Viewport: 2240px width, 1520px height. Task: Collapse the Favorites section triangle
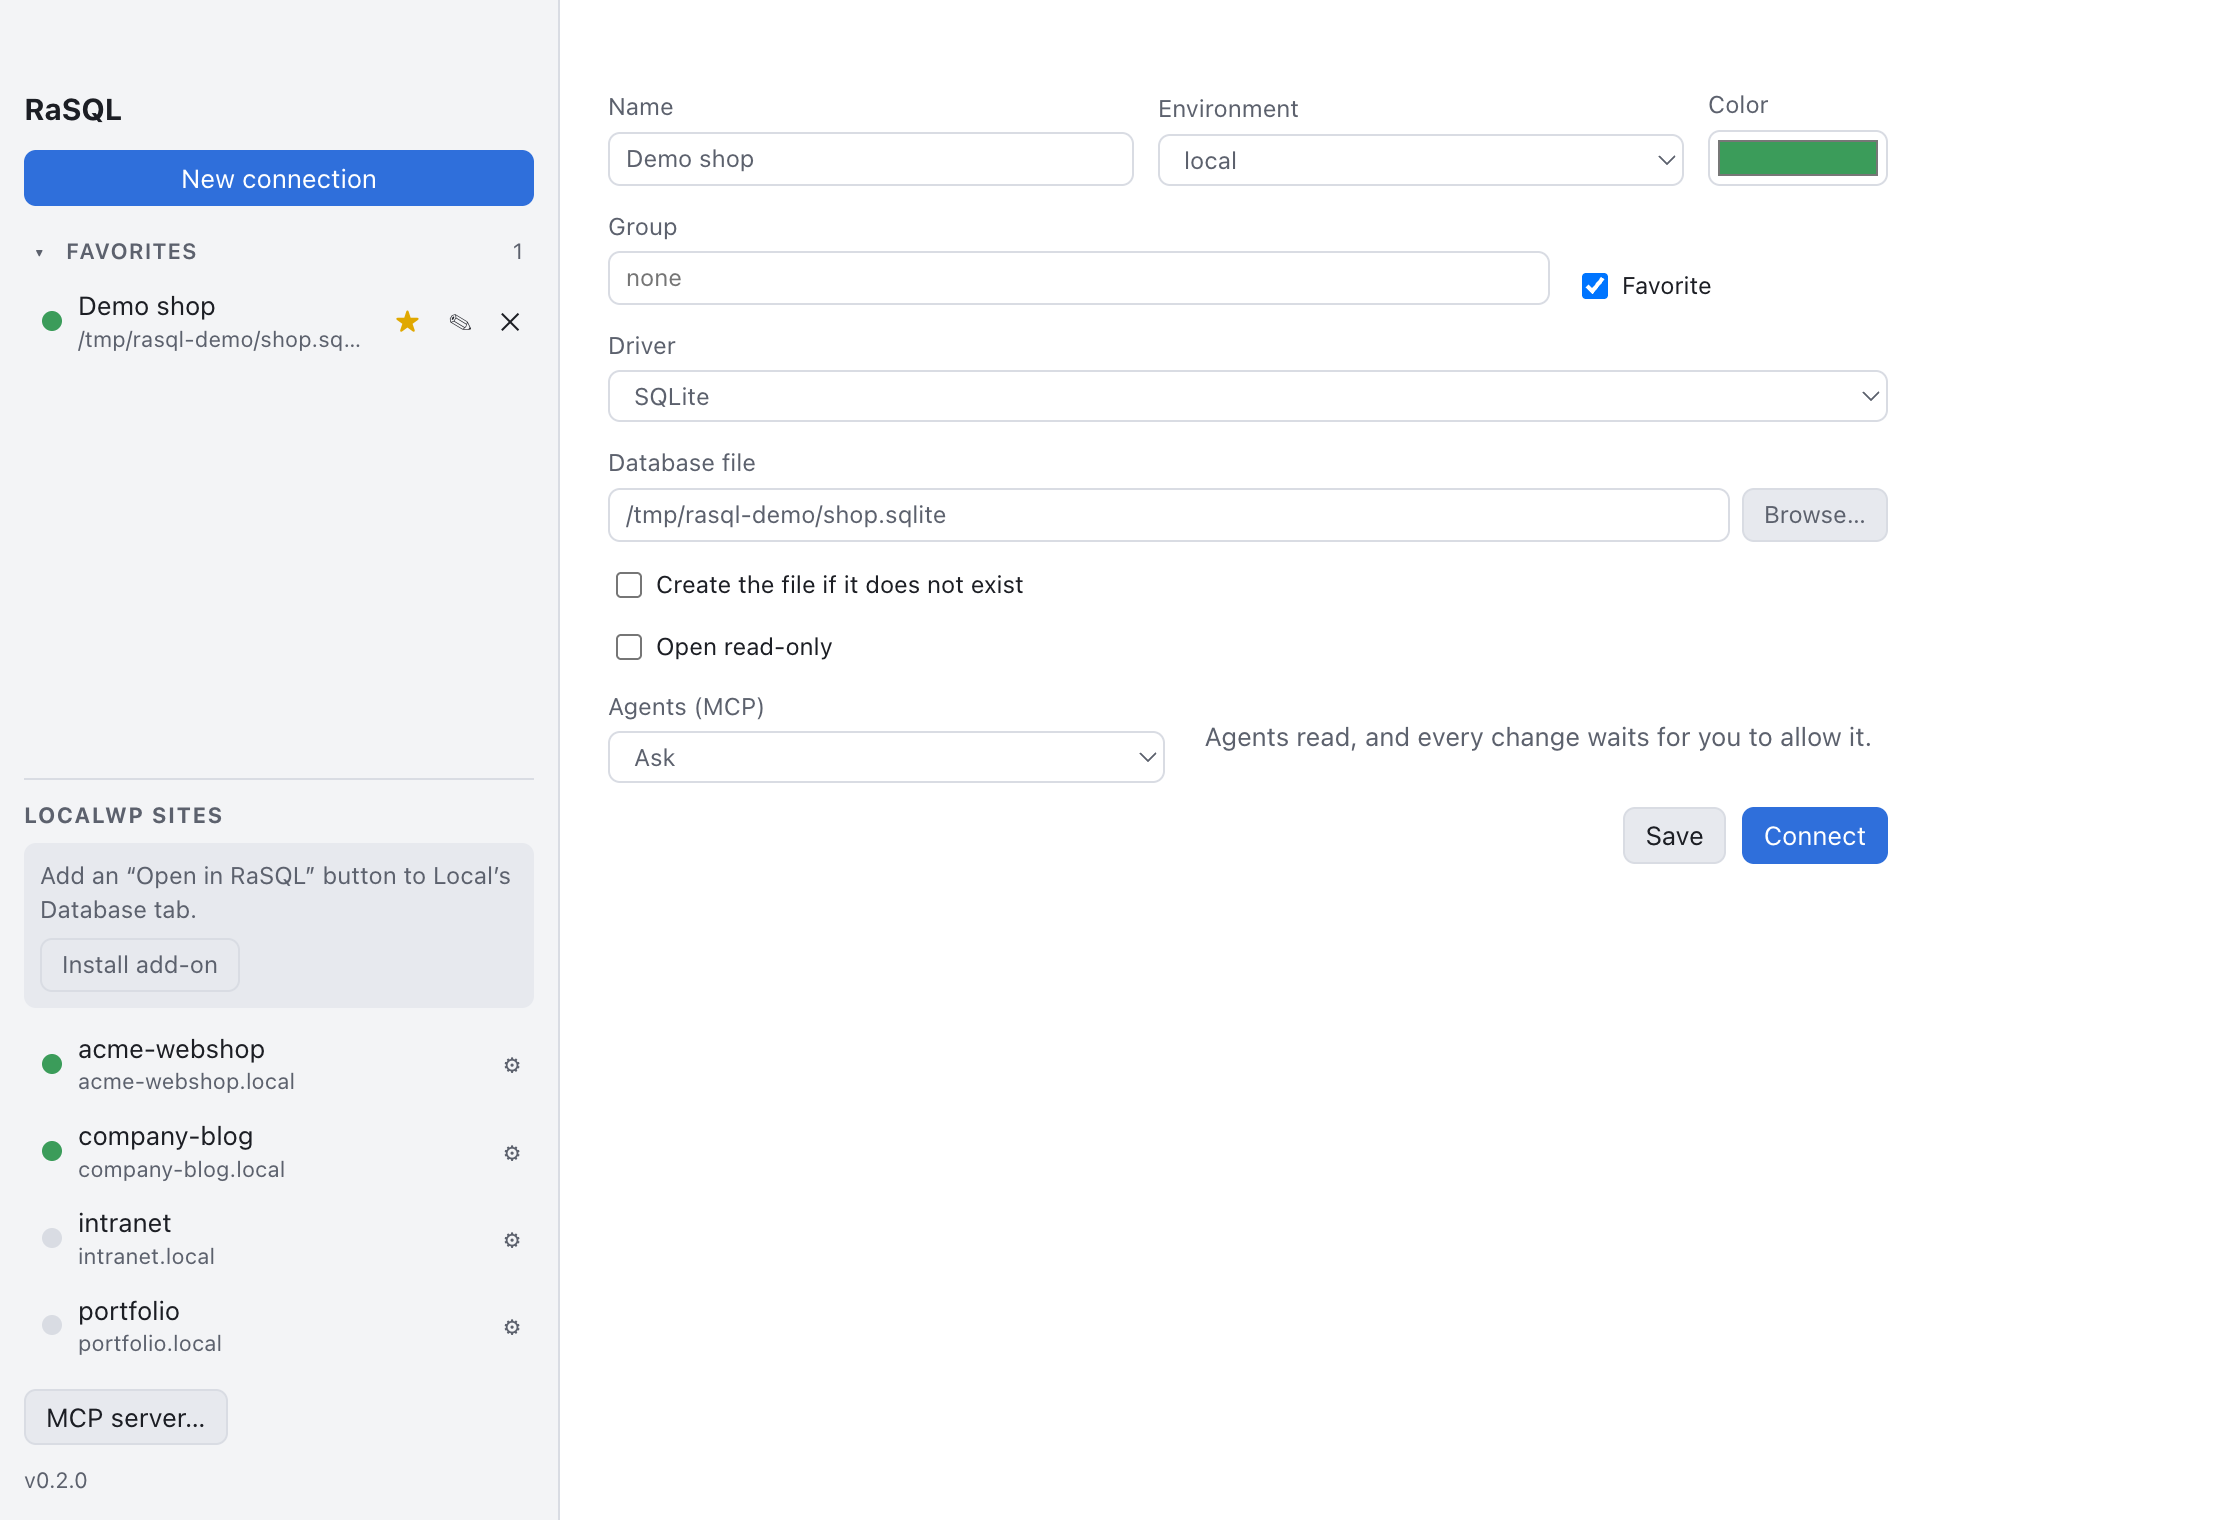[39, 253]
